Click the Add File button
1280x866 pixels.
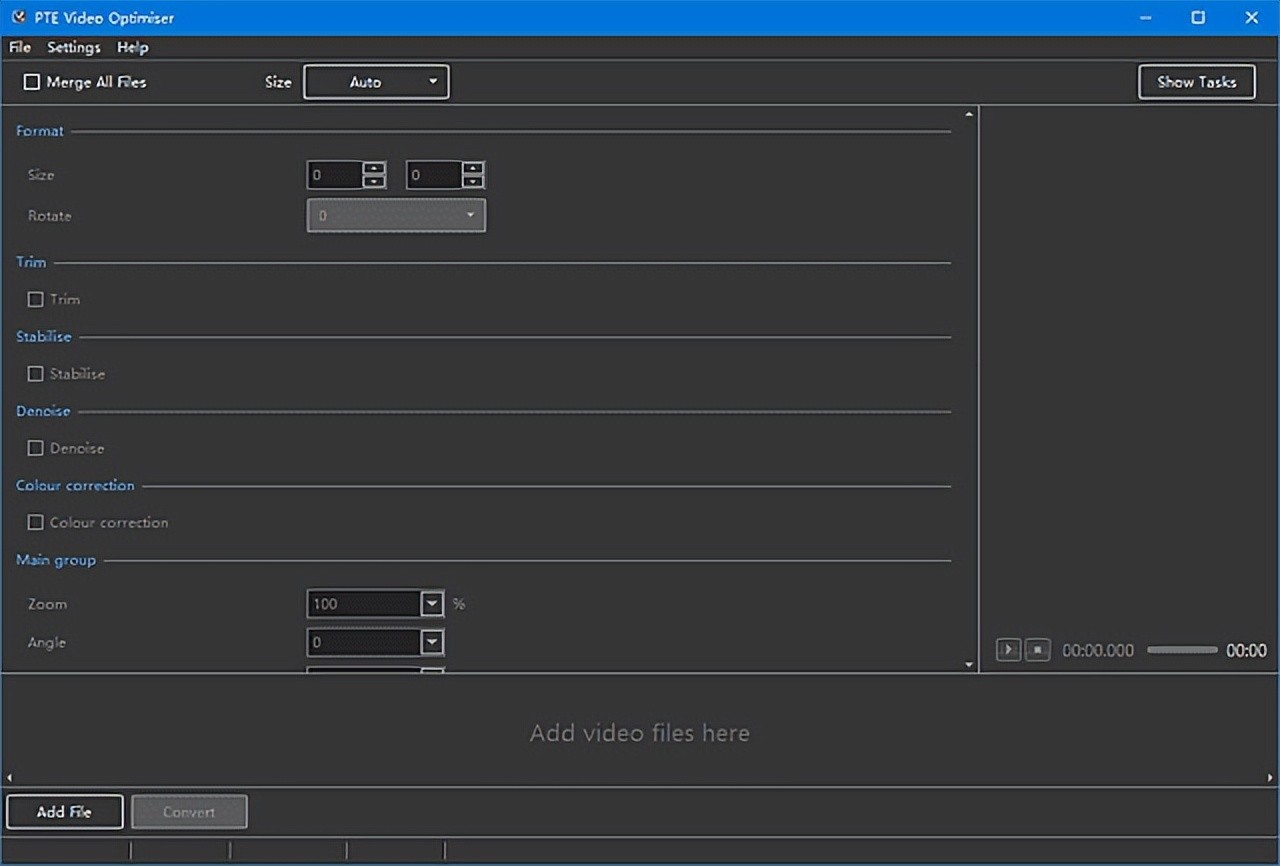pyautogui.click(x=65, y=812)
